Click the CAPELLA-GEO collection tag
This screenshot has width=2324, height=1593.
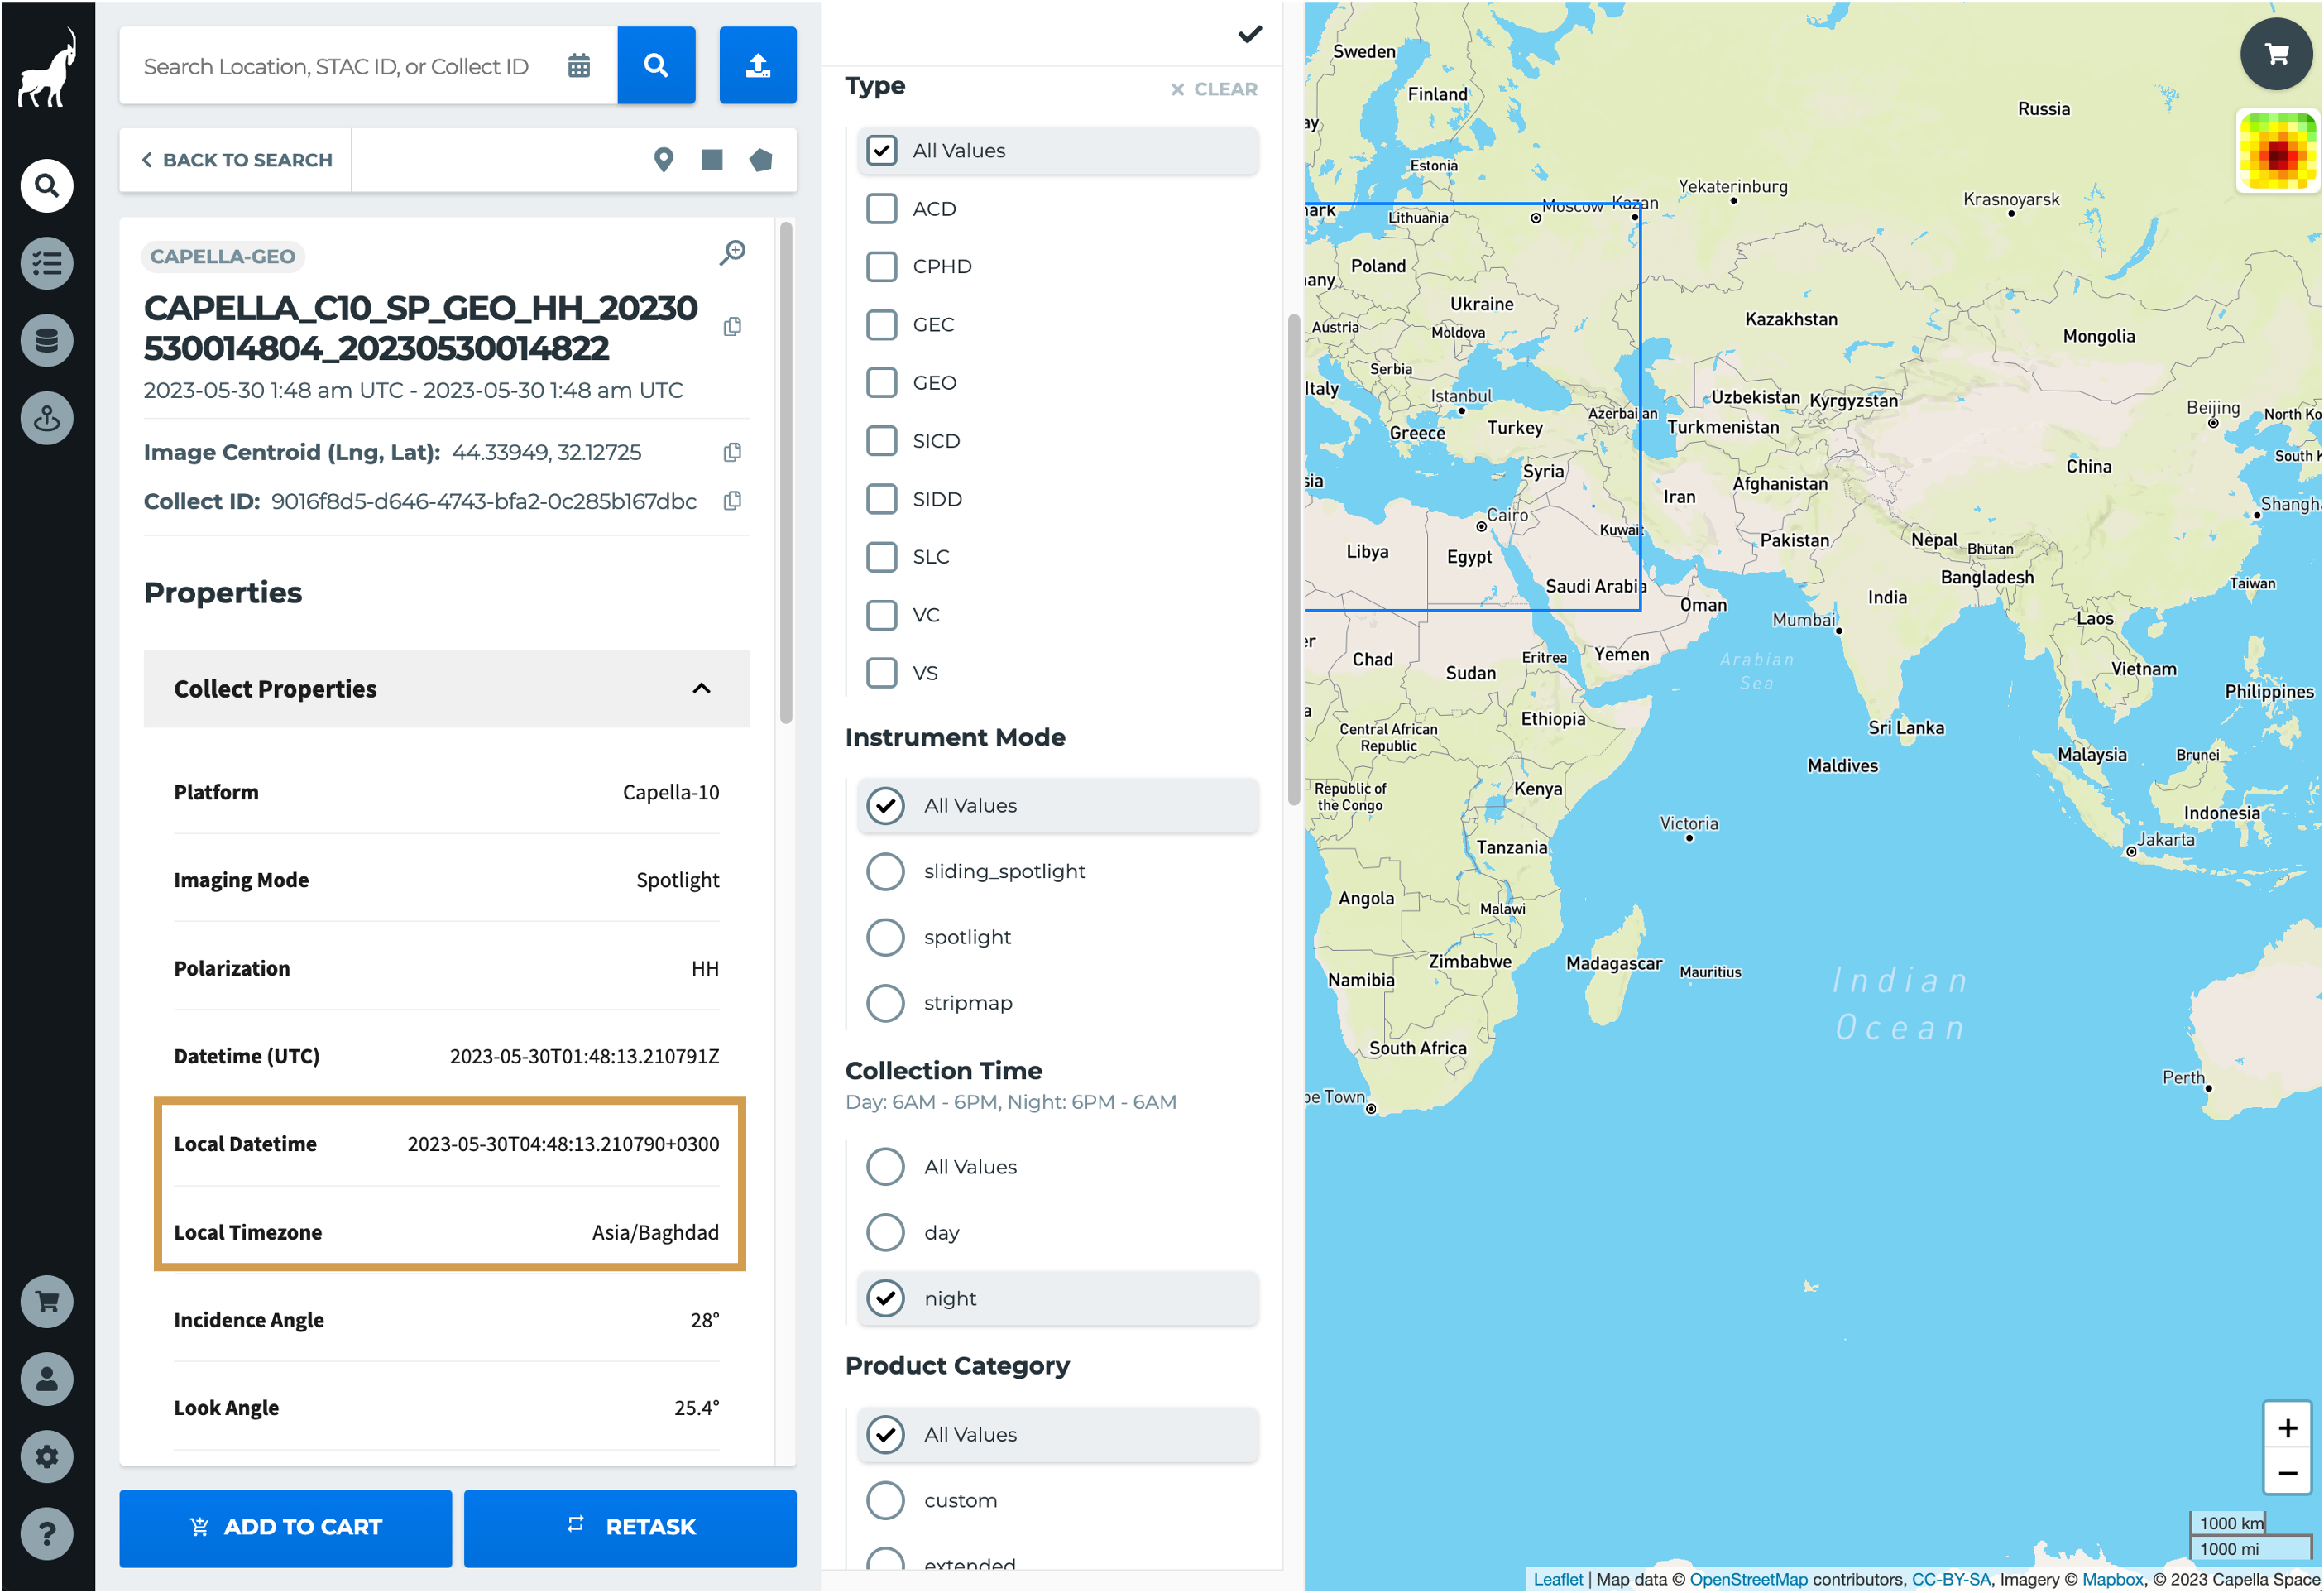coord(223,257)
